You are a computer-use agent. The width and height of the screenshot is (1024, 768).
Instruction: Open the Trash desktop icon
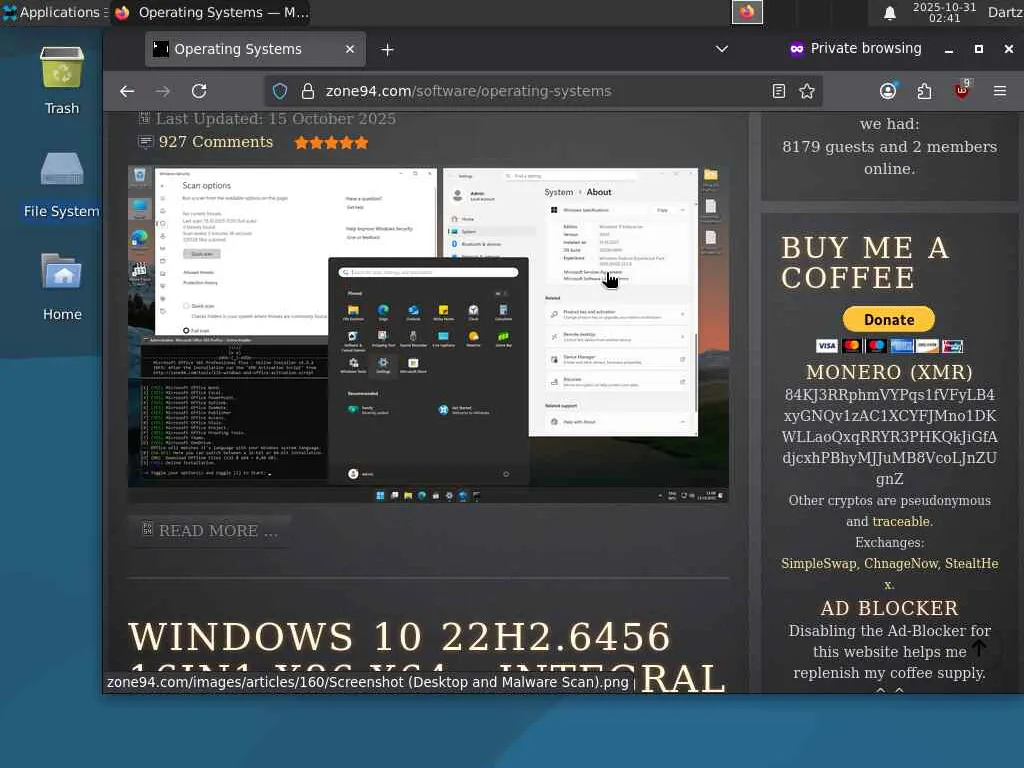pos(62,81)
